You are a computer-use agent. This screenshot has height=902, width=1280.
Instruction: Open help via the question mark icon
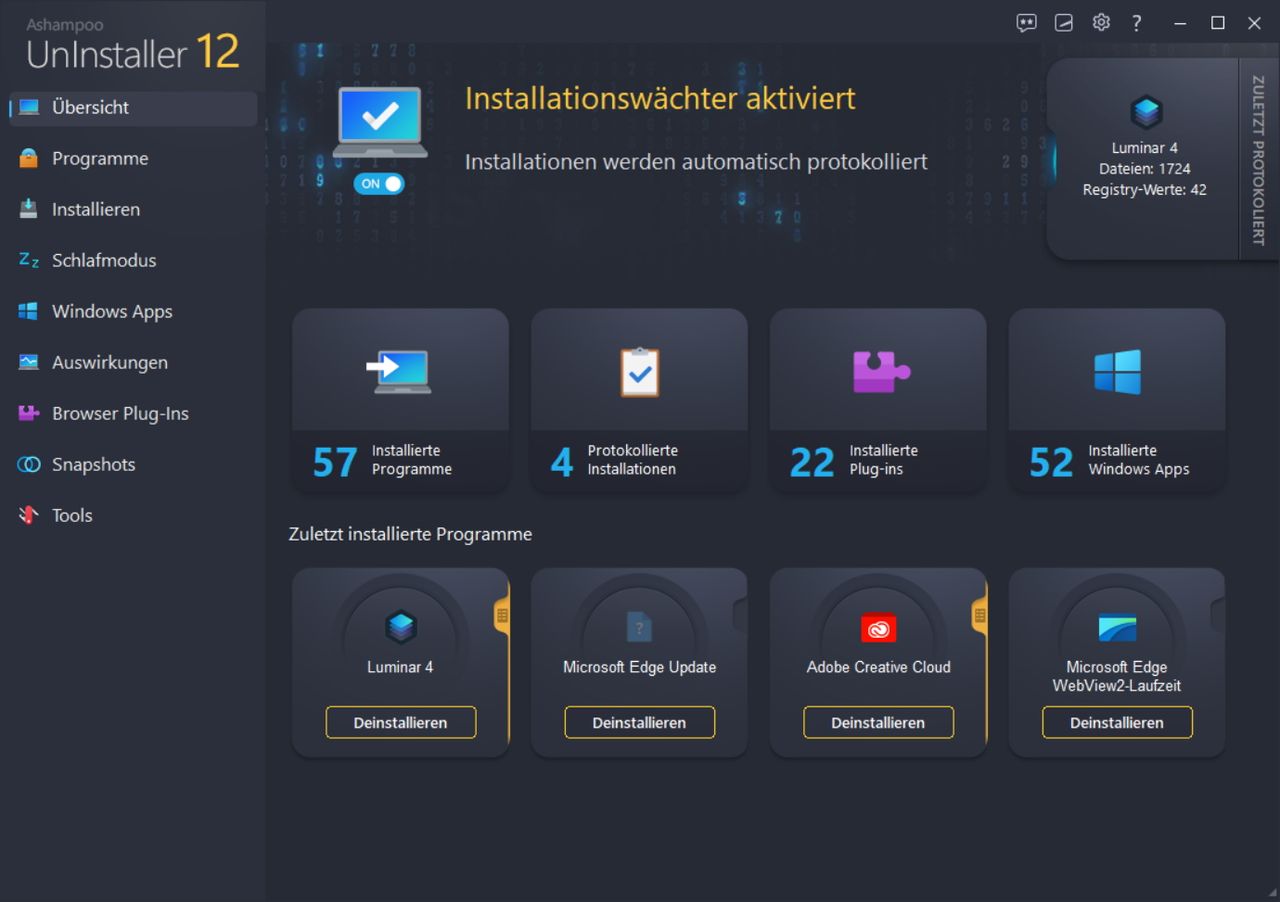pyautogui.click(x=1137, y=23)
